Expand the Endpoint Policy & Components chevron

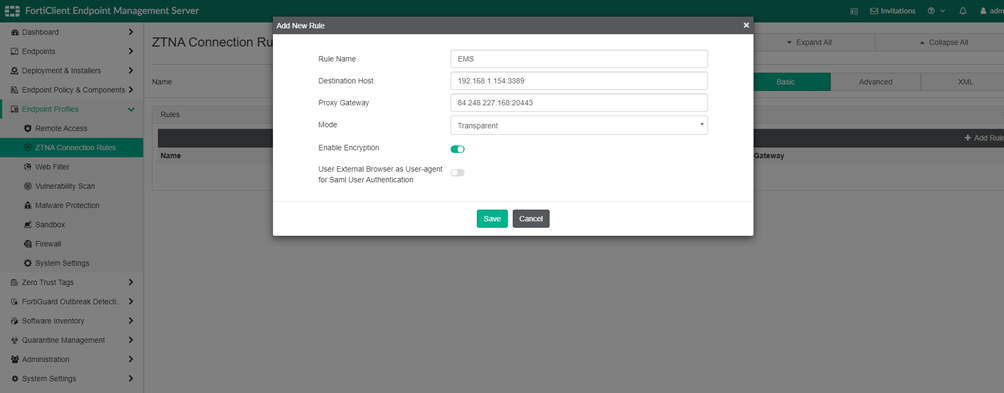point(131,90)
